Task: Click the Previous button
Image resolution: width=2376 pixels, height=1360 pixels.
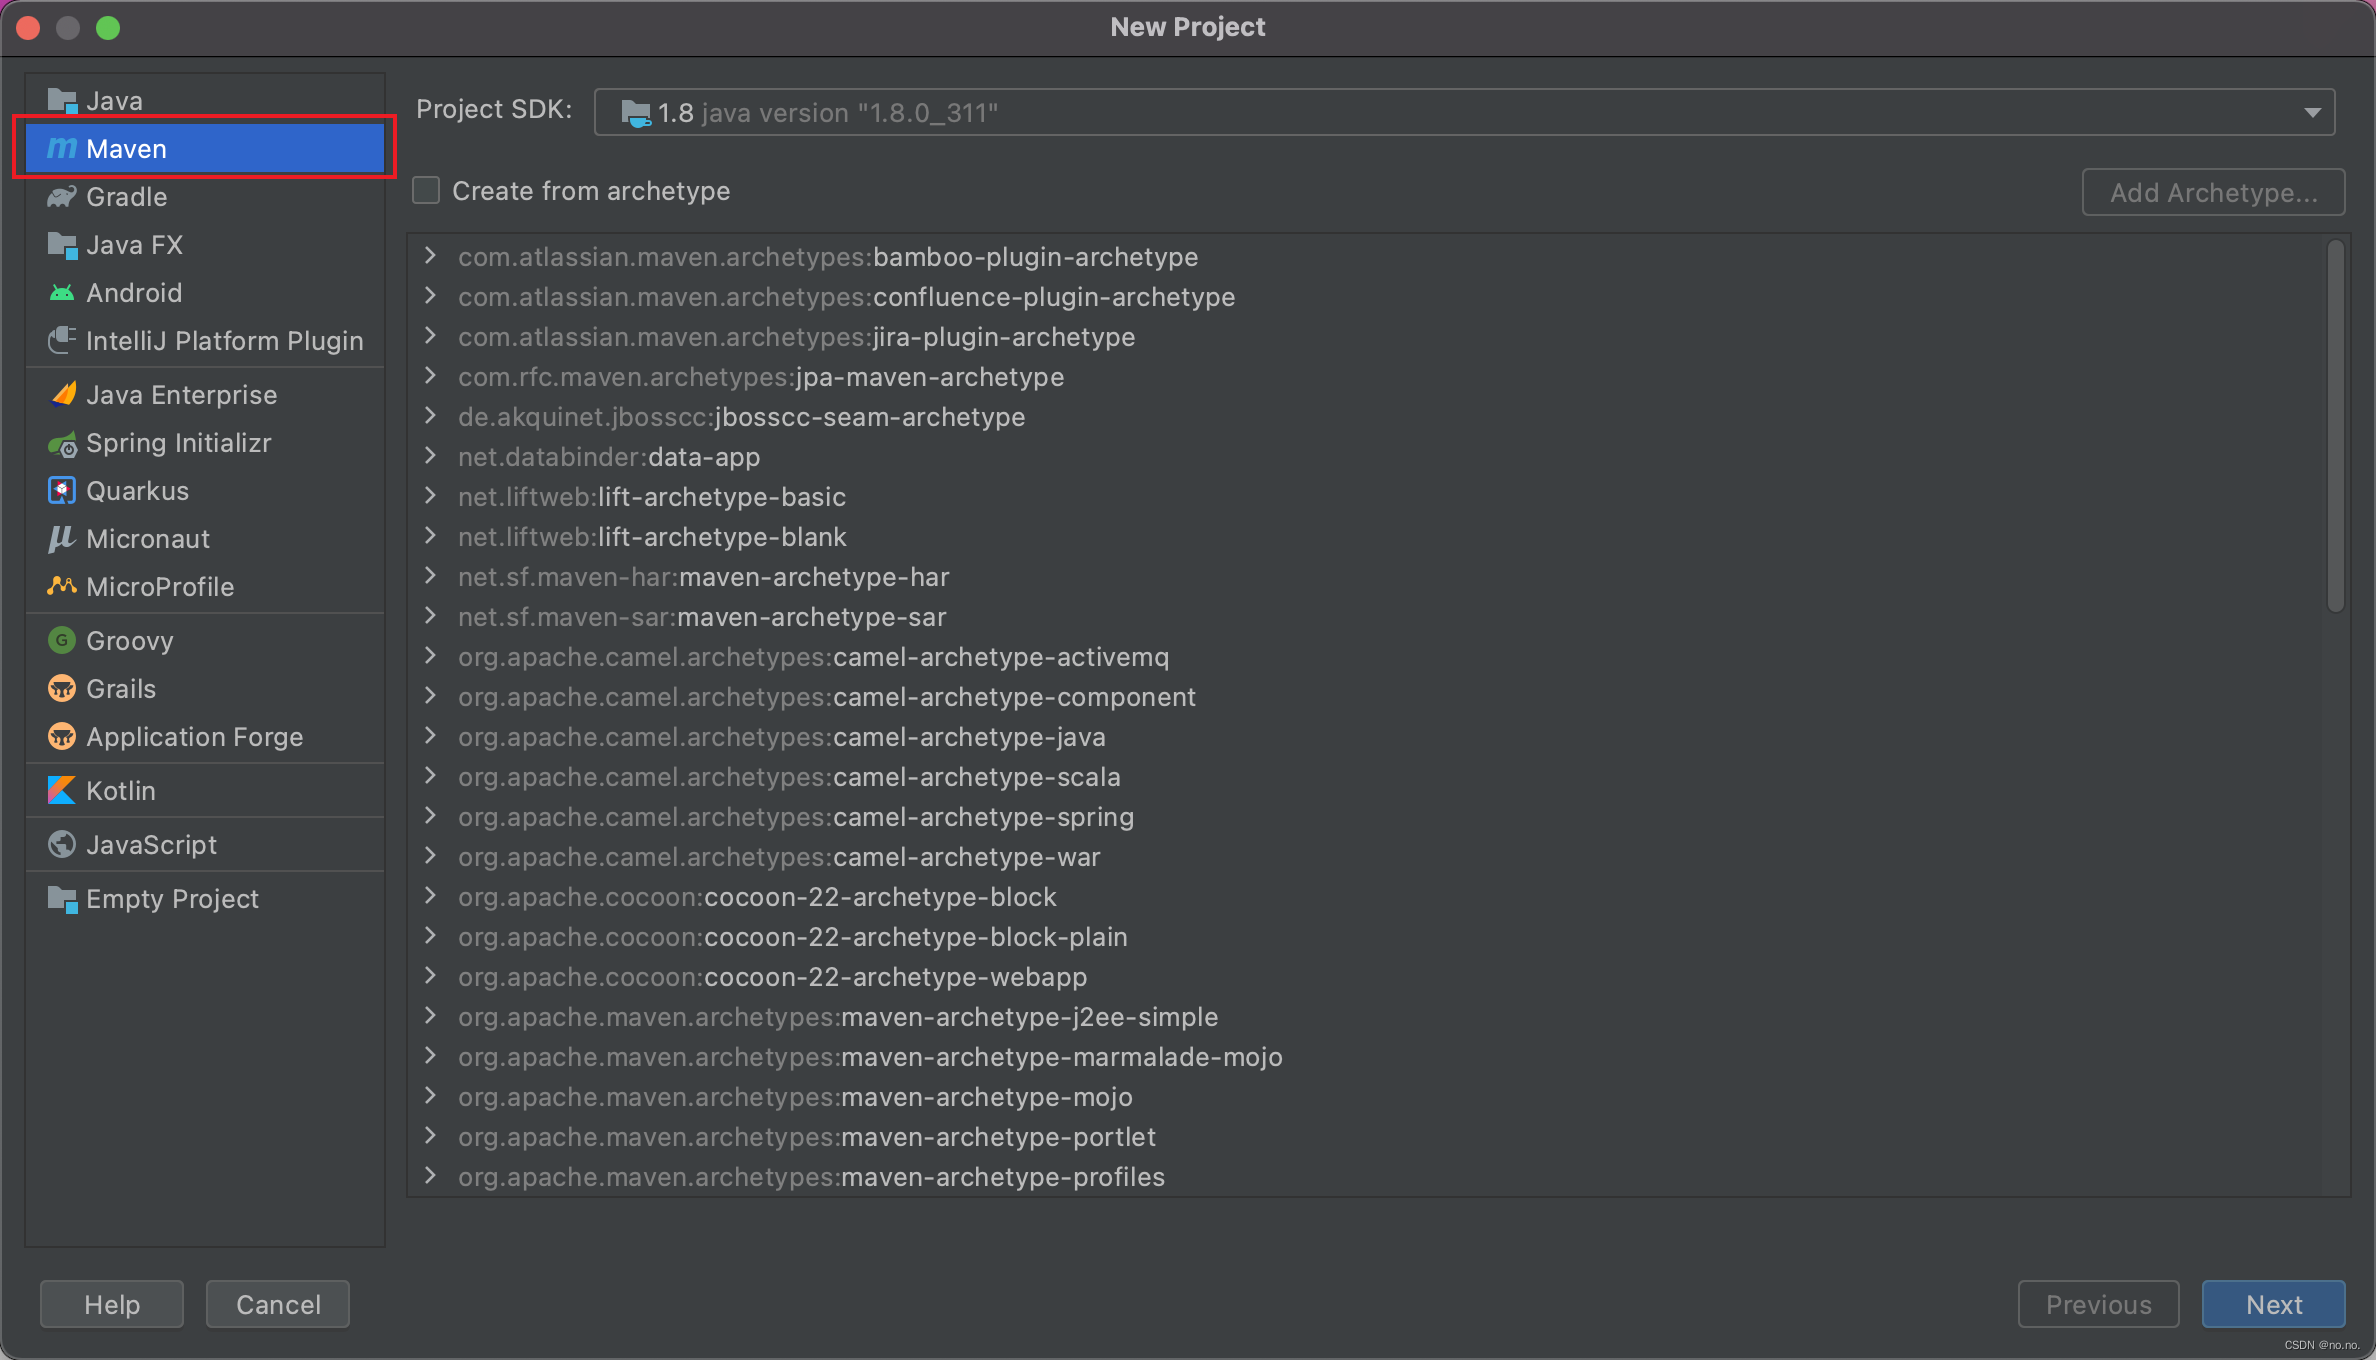Action: point(2098,1304)
